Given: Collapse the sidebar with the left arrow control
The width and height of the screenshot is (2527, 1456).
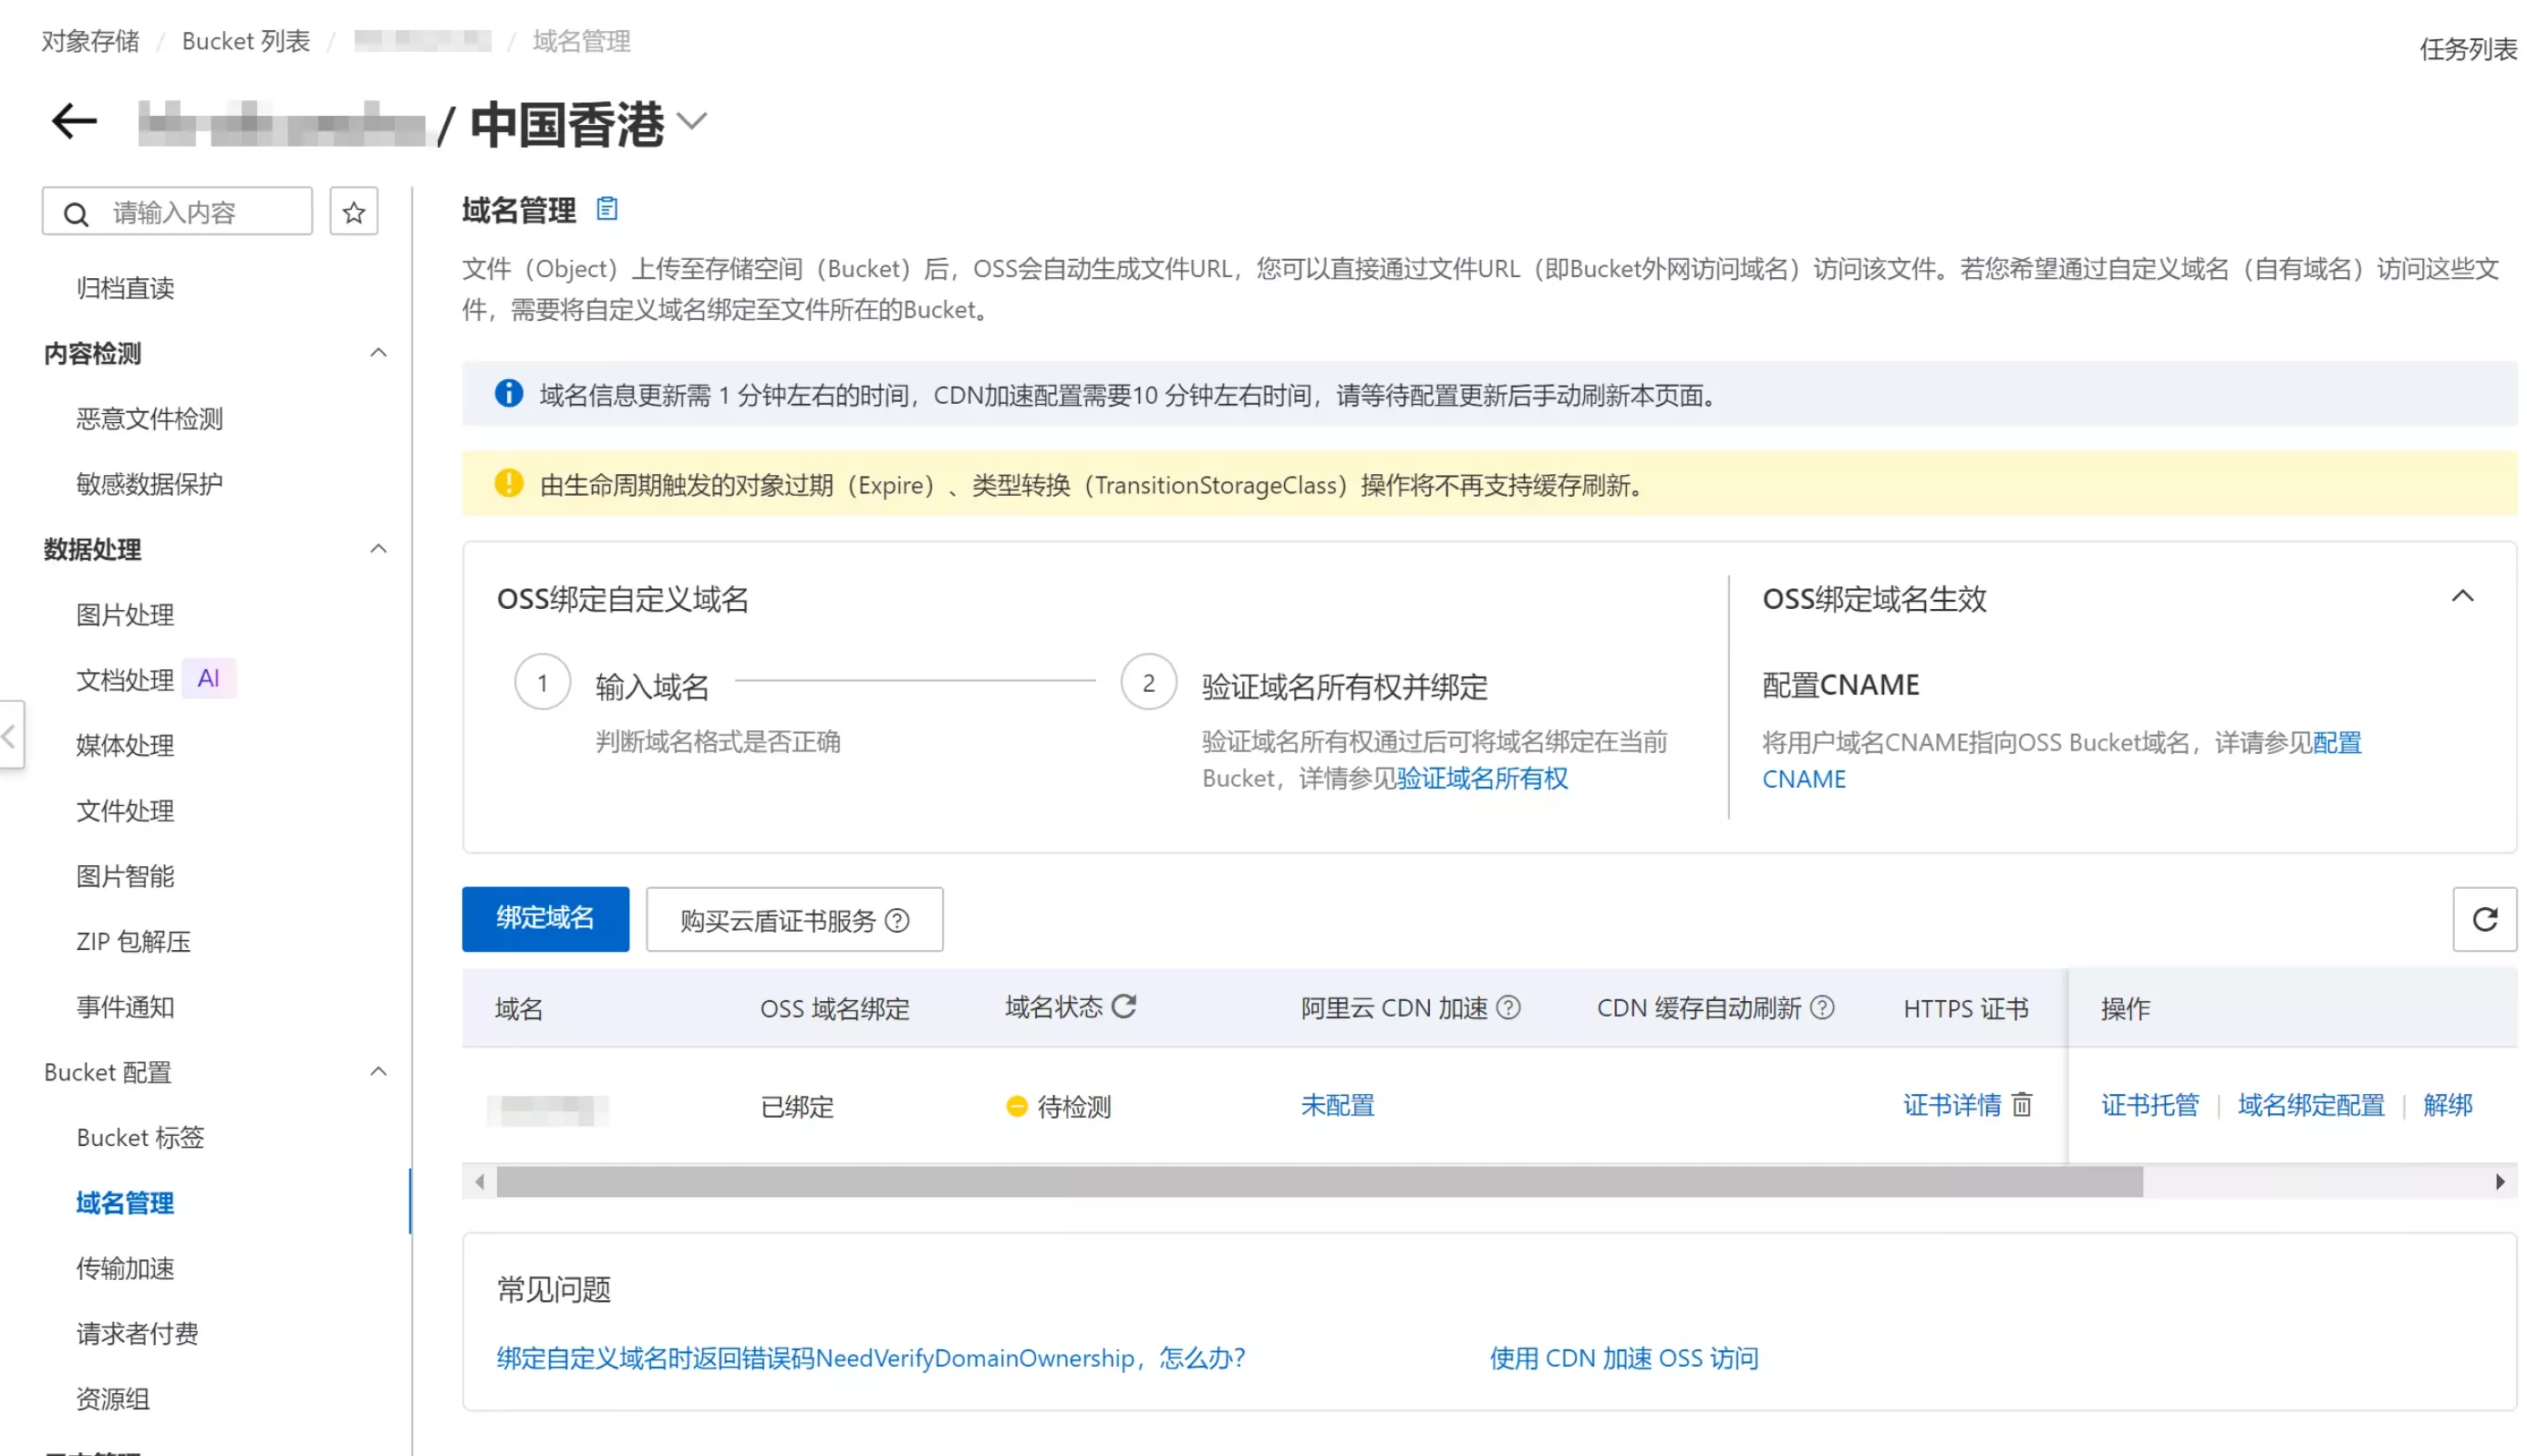Looking at the screenshot, I should click(x=8, y=737).
